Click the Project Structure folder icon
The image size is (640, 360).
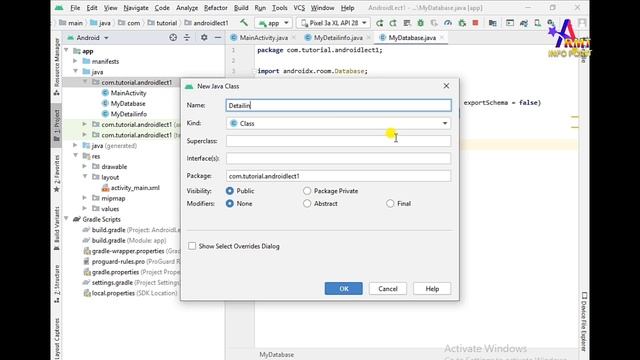click(x=493, y=23)
